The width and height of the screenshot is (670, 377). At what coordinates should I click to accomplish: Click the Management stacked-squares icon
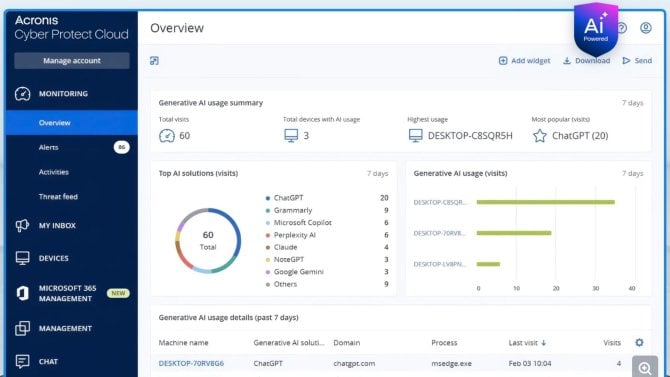point(23,328)
